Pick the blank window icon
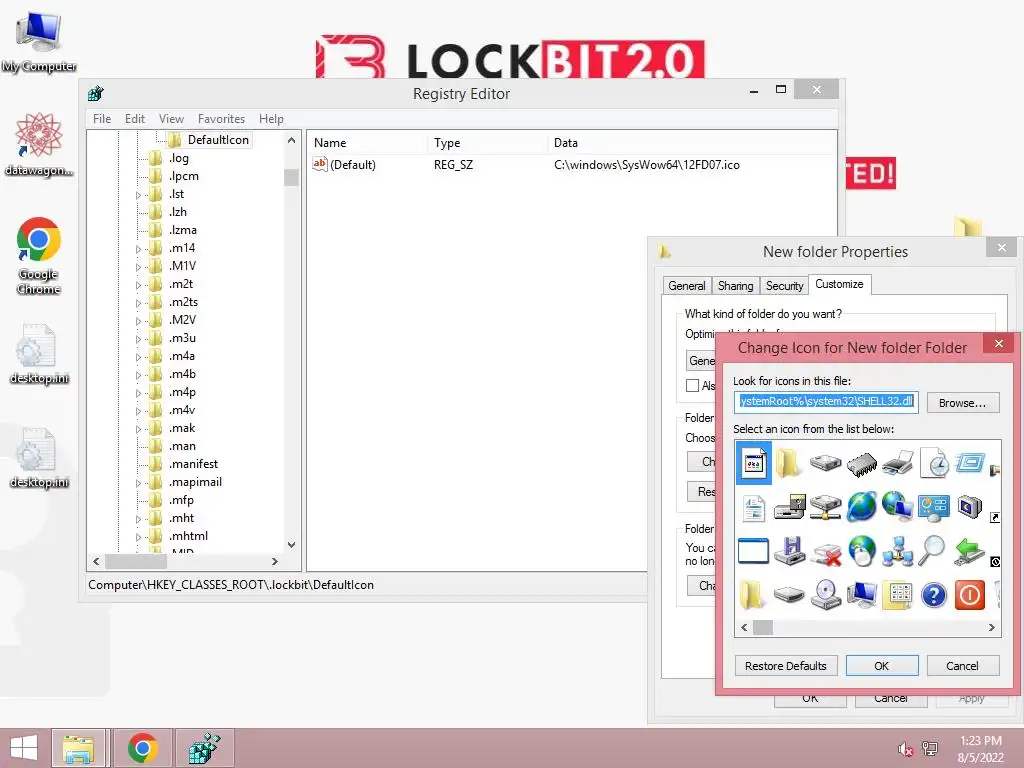Viewport: 1024px width, 768px height. click(x=753, y=551)
